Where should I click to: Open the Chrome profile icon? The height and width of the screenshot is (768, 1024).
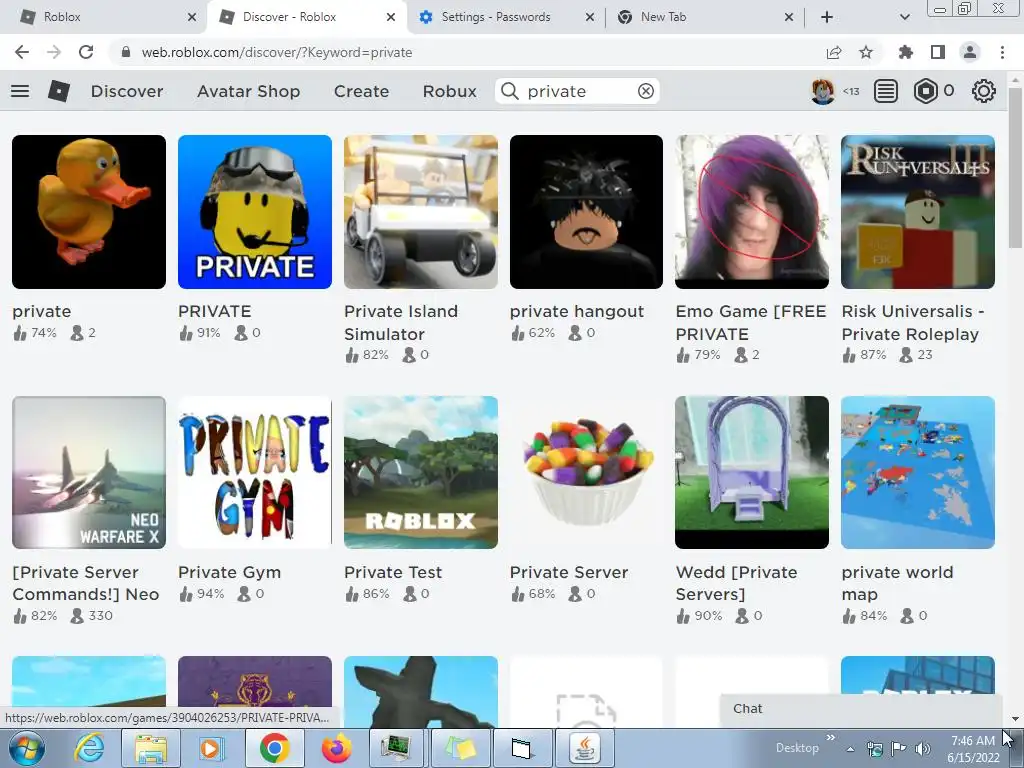coord(970,52)
